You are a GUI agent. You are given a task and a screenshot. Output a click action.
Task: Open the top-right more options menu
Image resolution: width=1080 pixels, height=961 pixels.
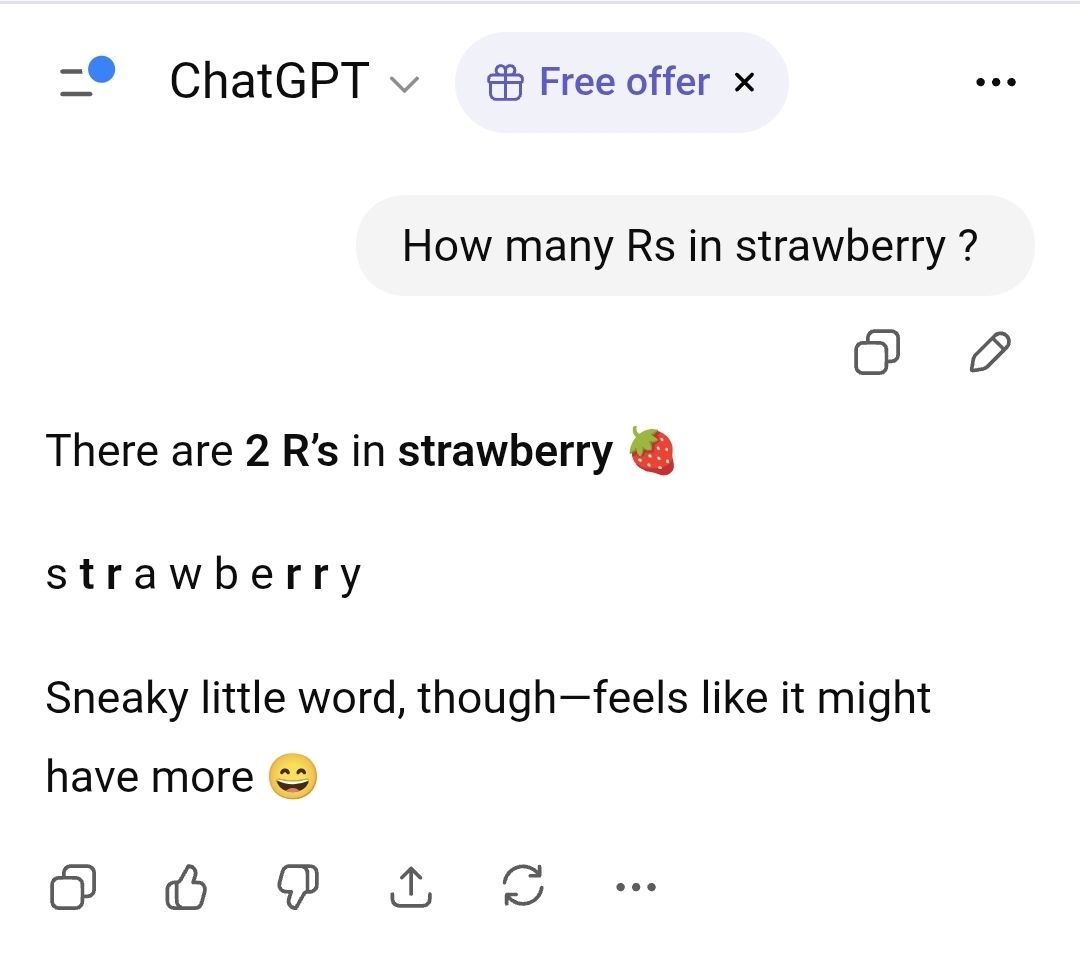(x=995, y=83)
